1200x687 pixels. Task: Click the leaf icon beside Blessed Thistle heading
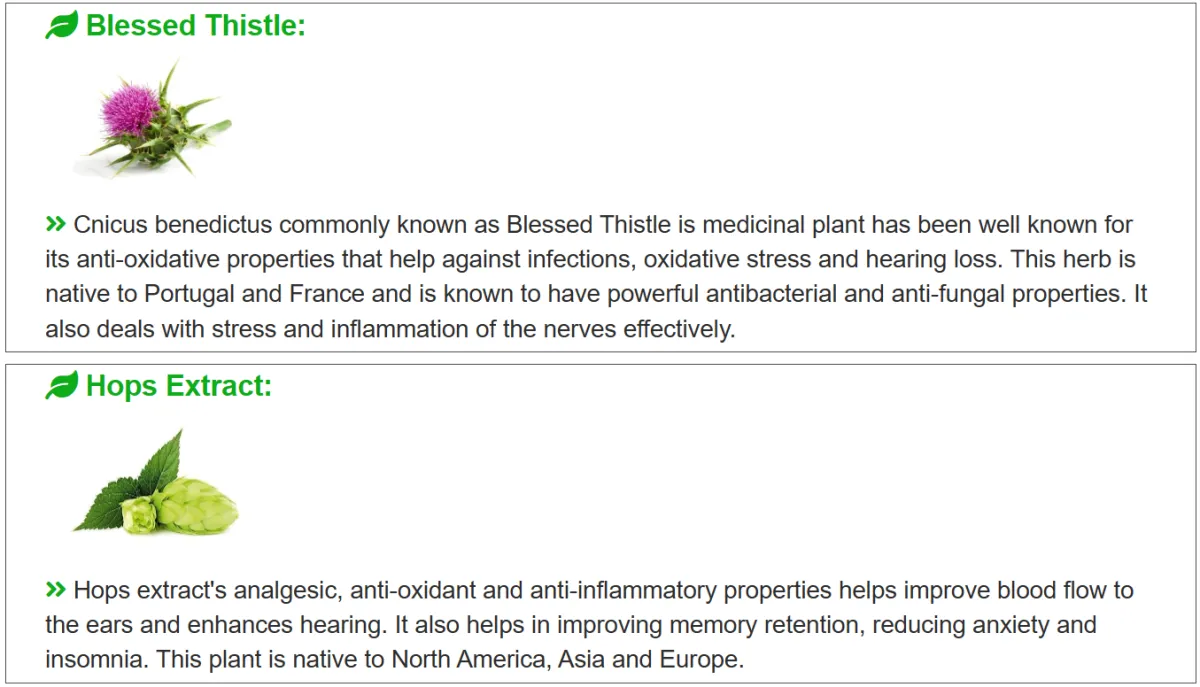click(61, 26)
